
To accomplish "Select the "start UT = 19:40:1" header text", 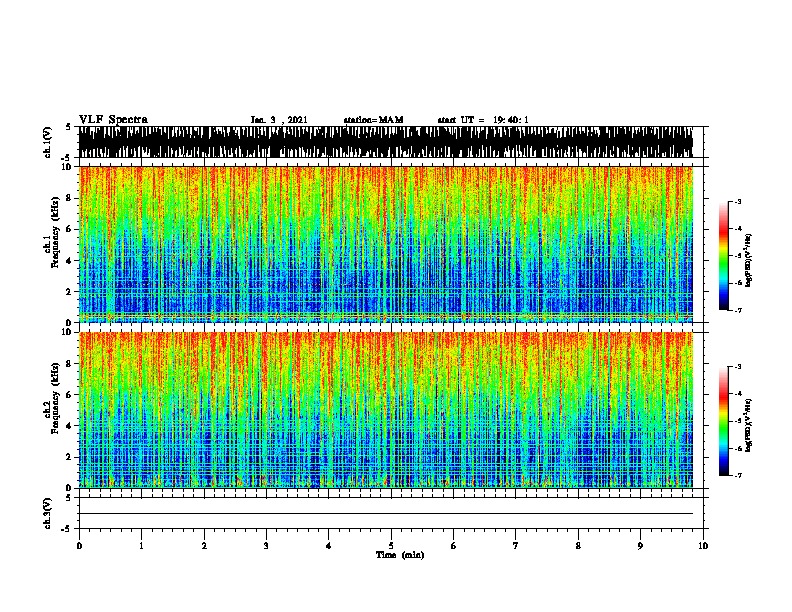I will pos(483,120).
